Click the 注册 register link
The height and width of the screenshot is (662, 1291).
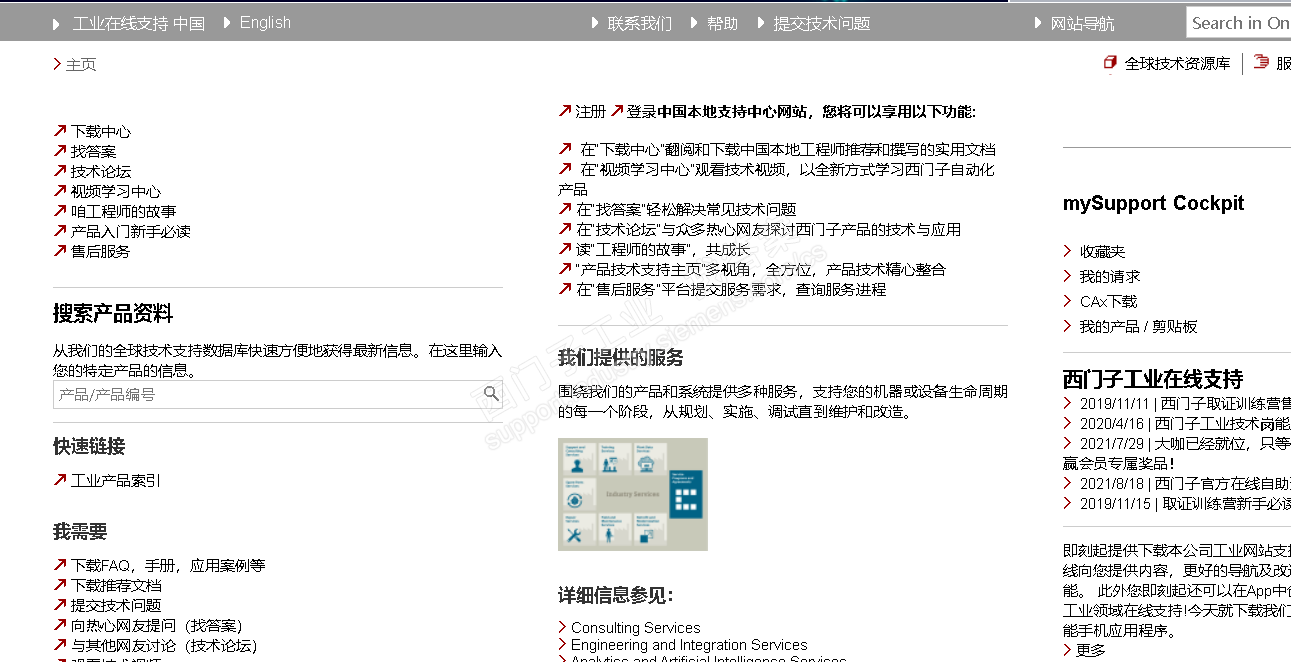590,111
